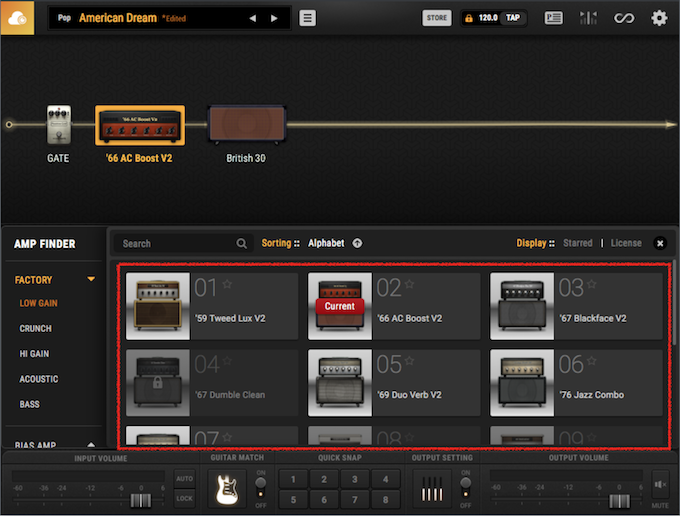Image resolution: width=680 pixels, height=516 pixels.
Task: Select the BASS category
Action: coord(29,404)
